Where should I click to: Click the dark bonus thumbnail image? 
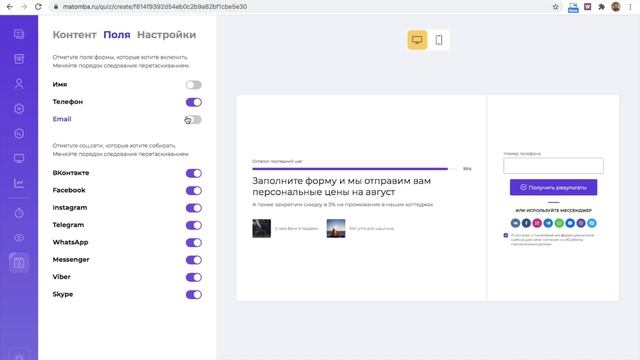coord(262,229)
